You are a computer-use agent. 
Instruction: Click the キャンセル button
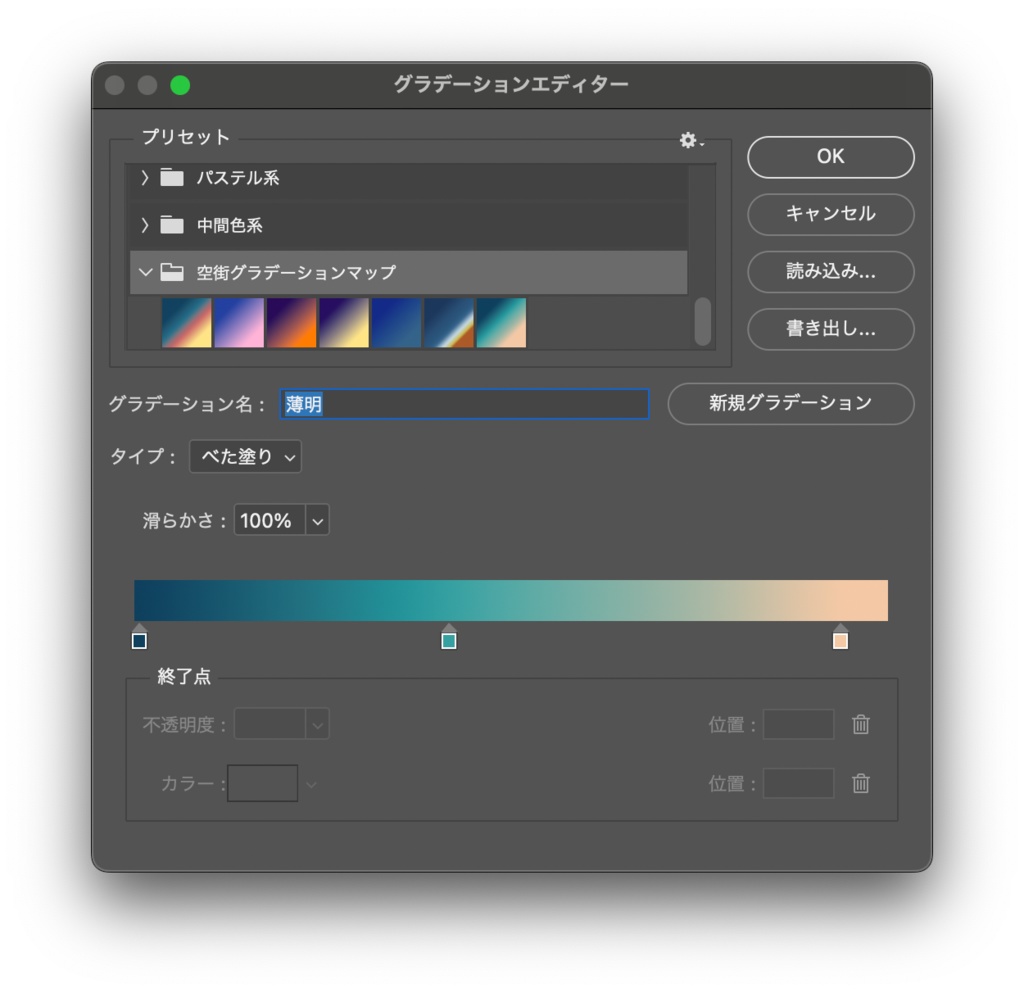tap(831, 214)
